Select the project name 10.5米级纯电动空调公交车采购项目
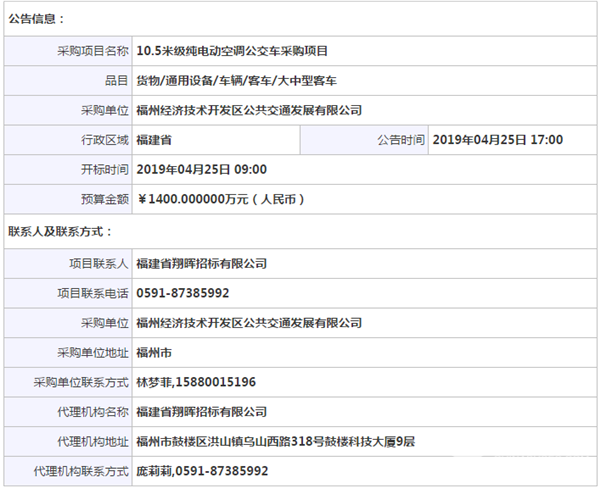600x488 pixels. [232, 49]
